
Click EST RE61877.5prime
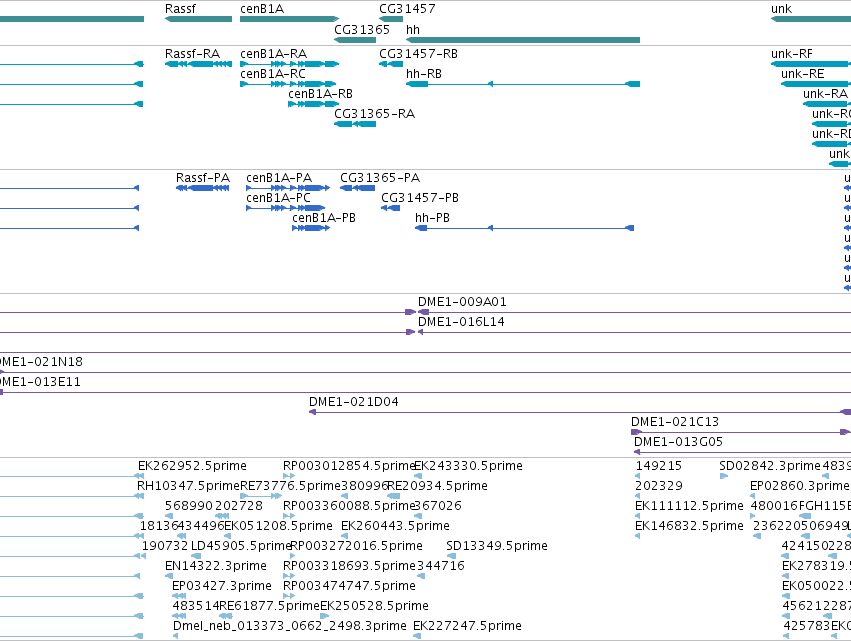pos(269,606)
